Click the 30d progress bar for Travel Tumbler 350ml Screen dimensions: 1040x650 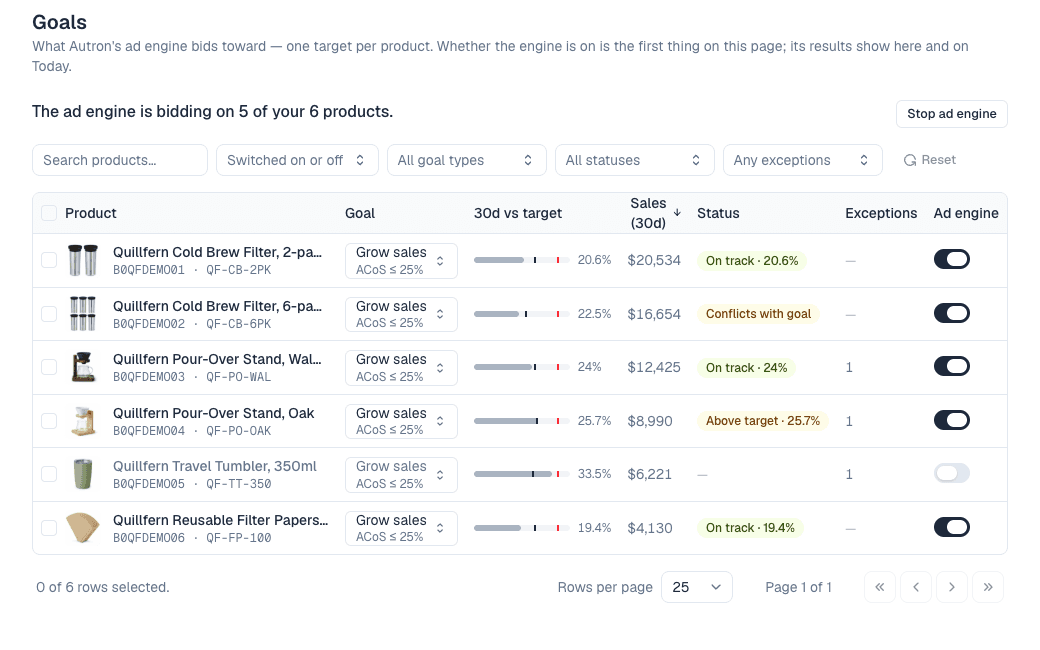521,474
